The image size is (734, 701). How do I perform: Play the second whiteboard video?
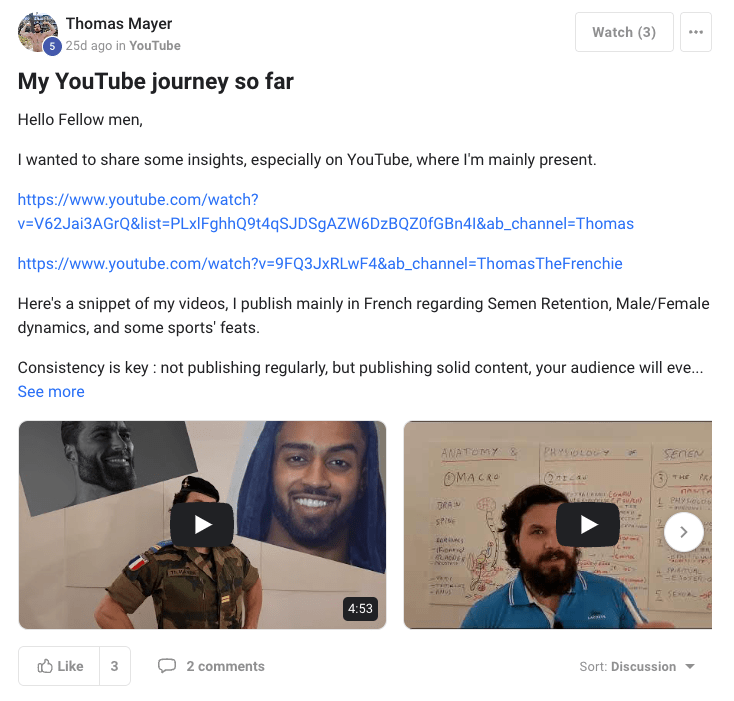click(588, 525)
